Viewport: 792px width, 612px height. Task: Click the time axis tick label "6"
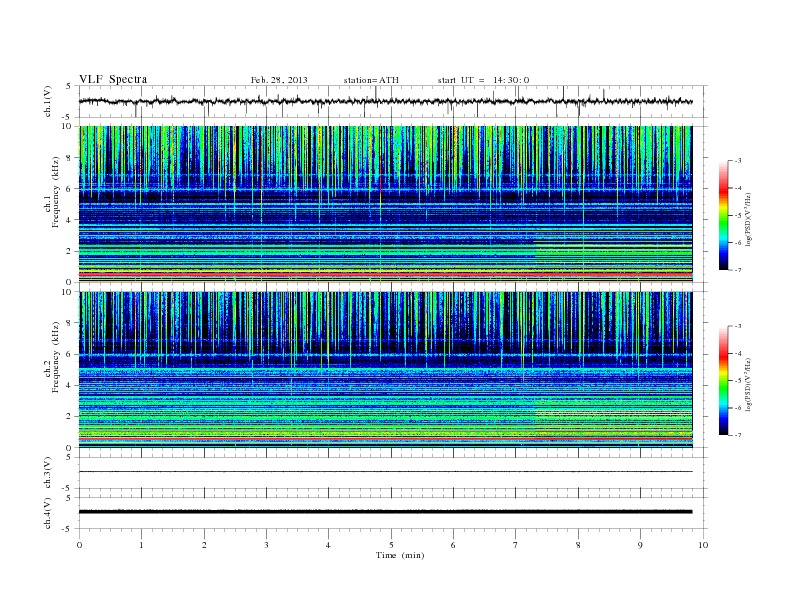[453, 545]
